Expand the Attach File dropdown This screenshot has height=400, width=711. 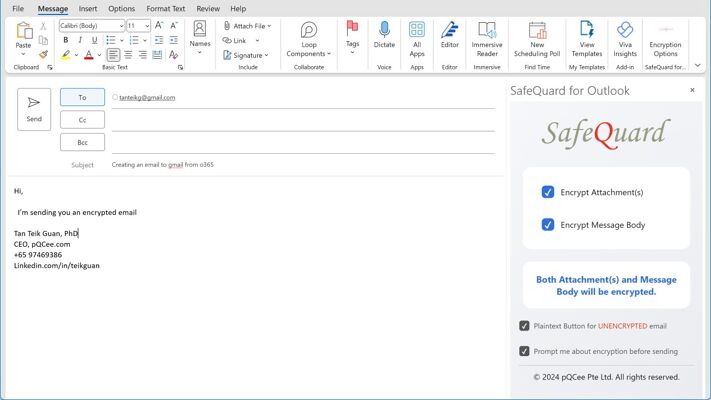(x=269, y=26)
